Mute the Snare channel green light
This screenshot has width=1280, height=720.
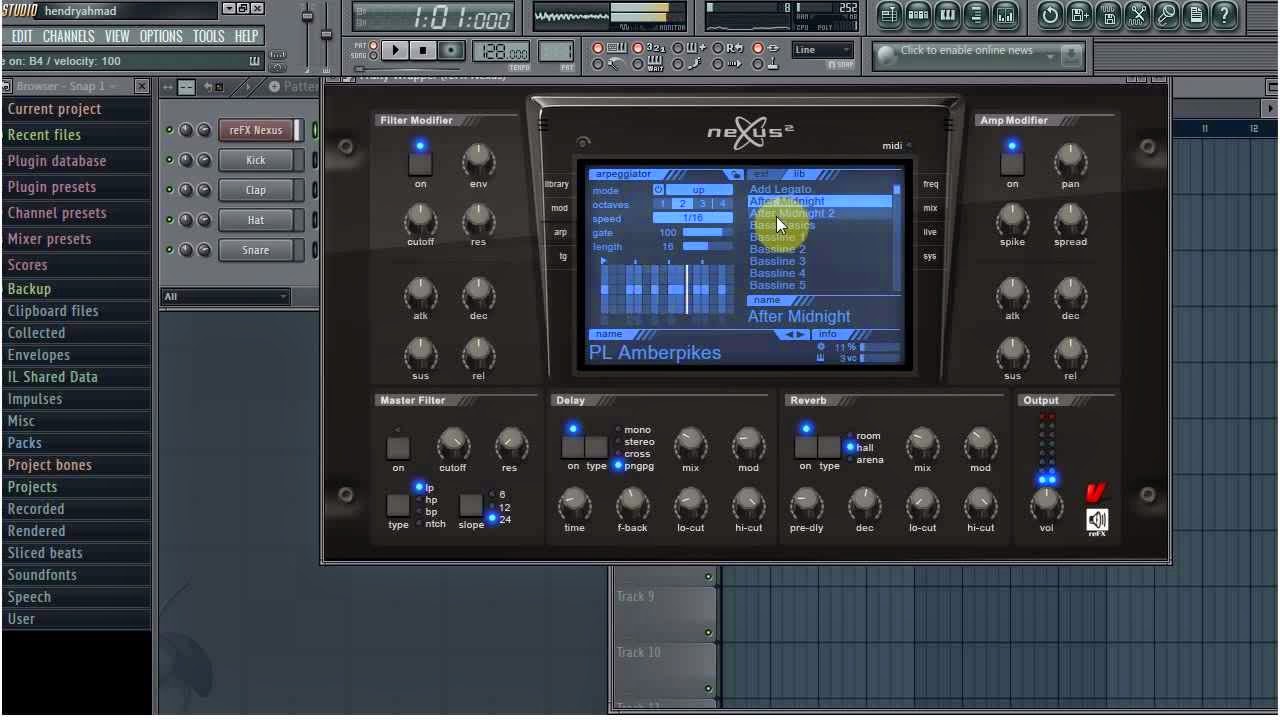[169, 250]
